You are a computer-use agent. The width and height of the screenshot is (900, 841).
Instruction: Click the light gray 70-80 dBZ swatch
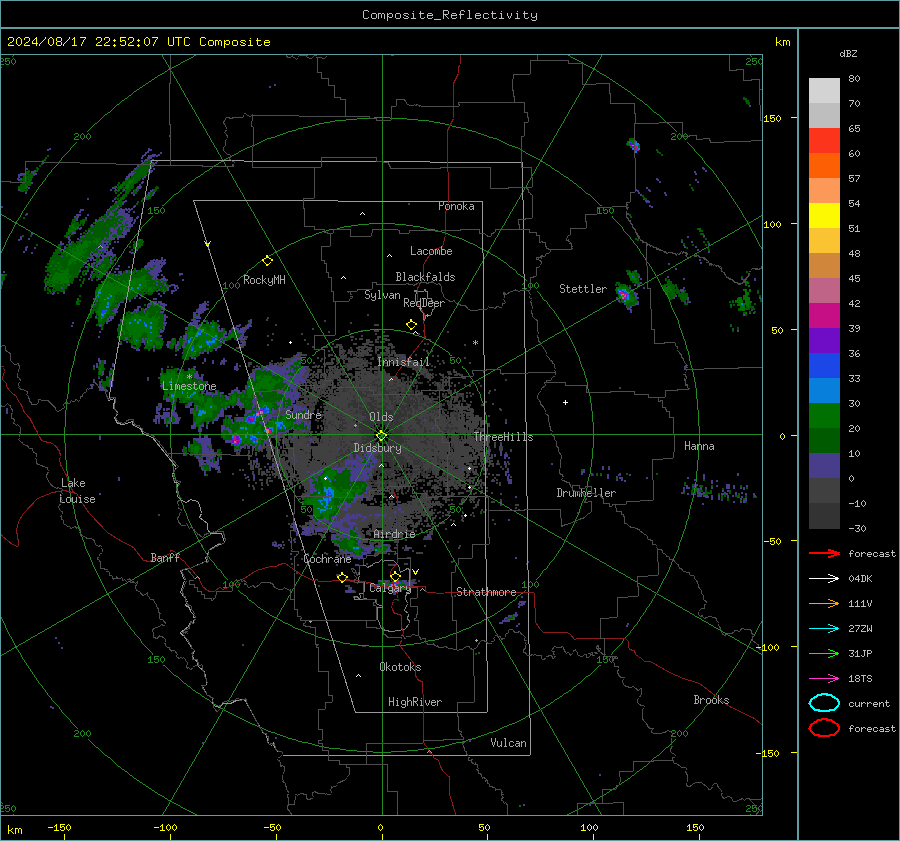824,91
